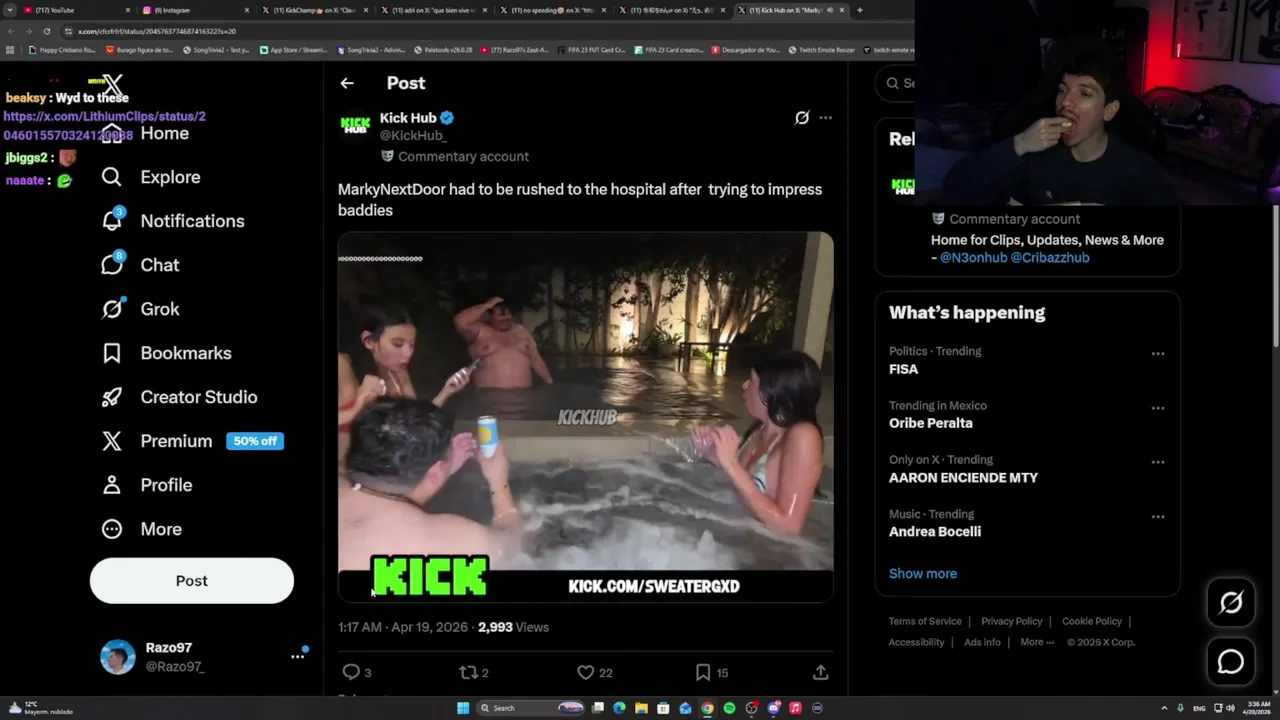The image size is (1280, 720).
Task: Open Chat bubble icon in sidebar
Action: [x=112, y=265]
